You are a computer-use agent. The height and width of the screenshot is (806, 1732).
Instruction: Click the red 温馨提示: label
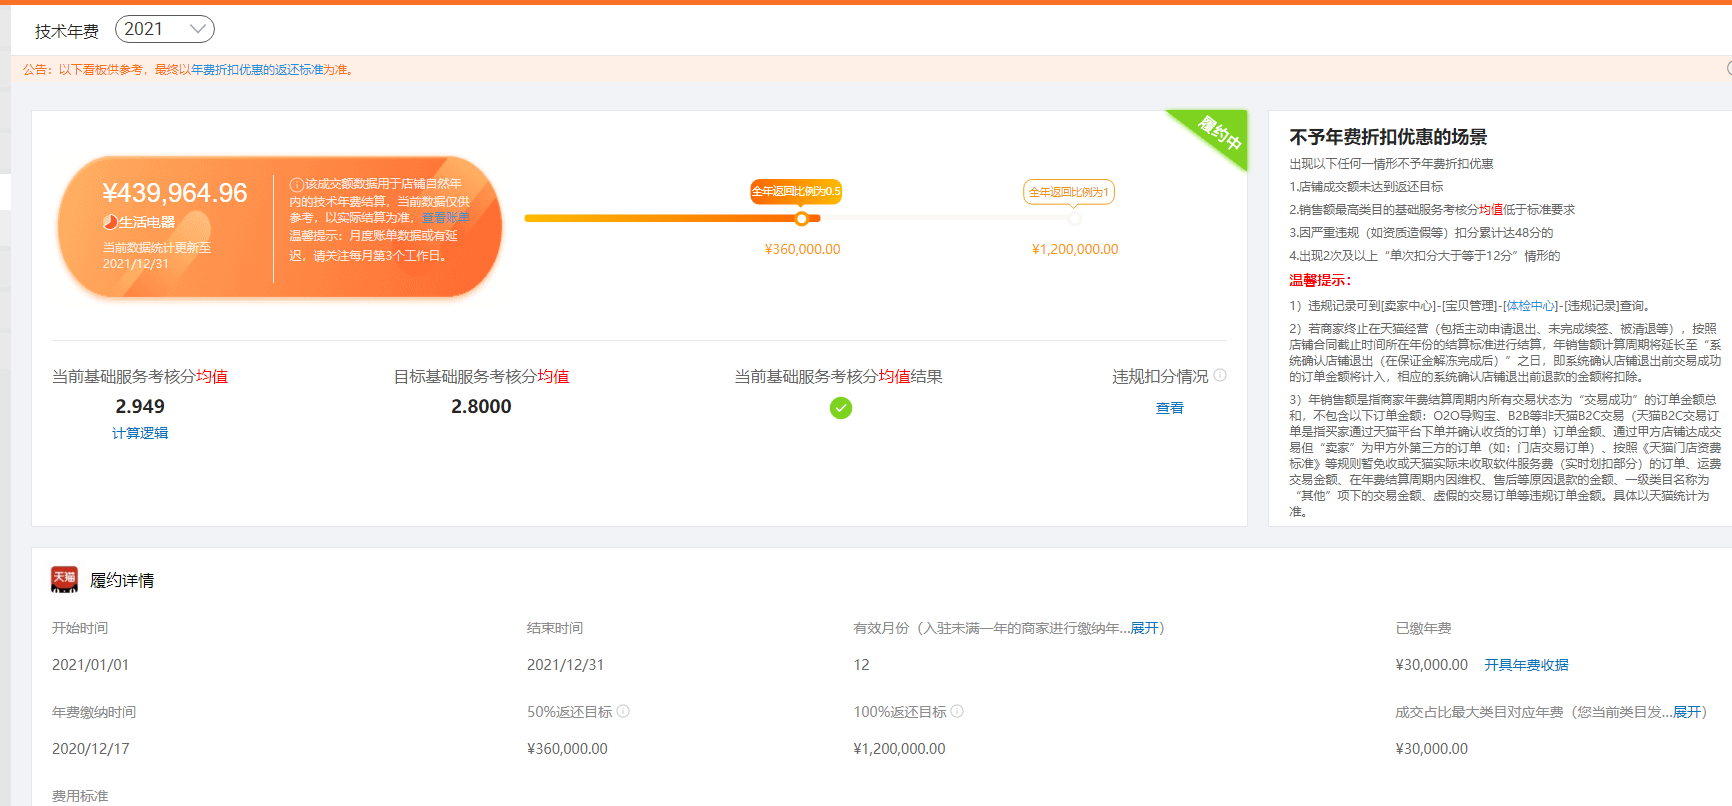point(1320,281)
